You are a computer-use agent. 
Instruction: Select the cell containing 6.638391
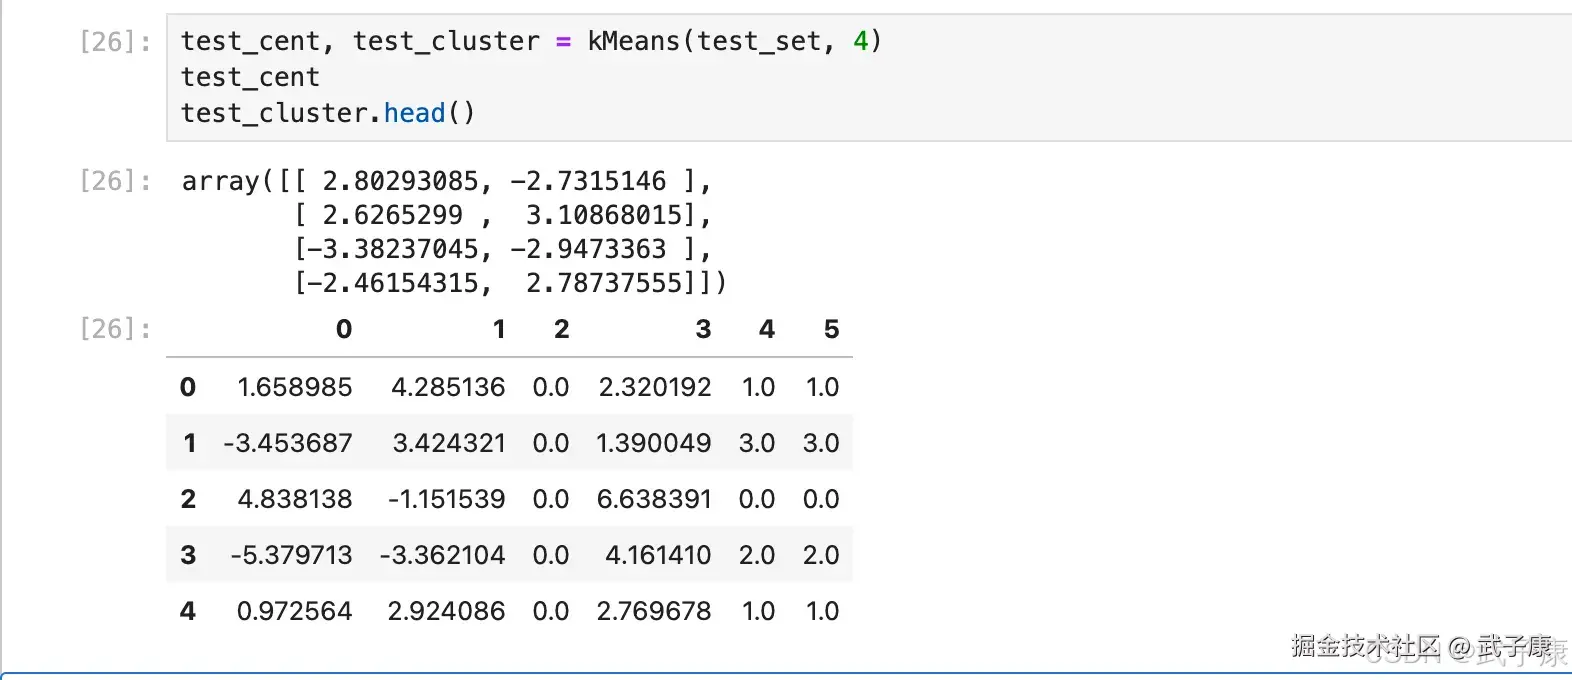[x=654, y=499]
